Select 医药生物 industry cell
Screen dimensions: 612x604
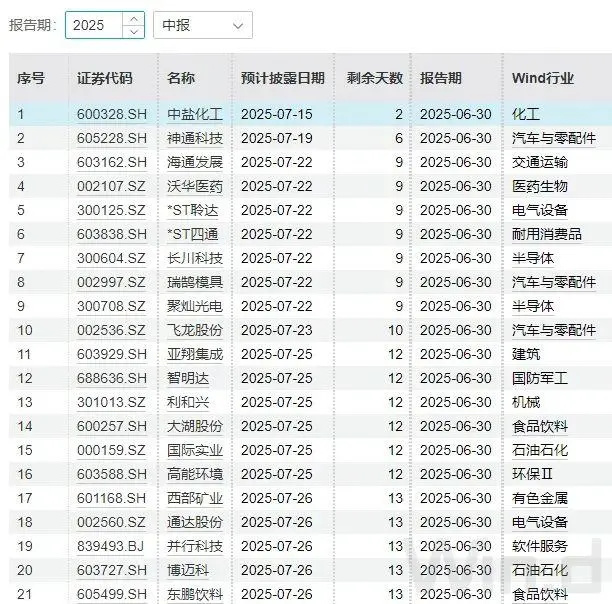[540, 187]
